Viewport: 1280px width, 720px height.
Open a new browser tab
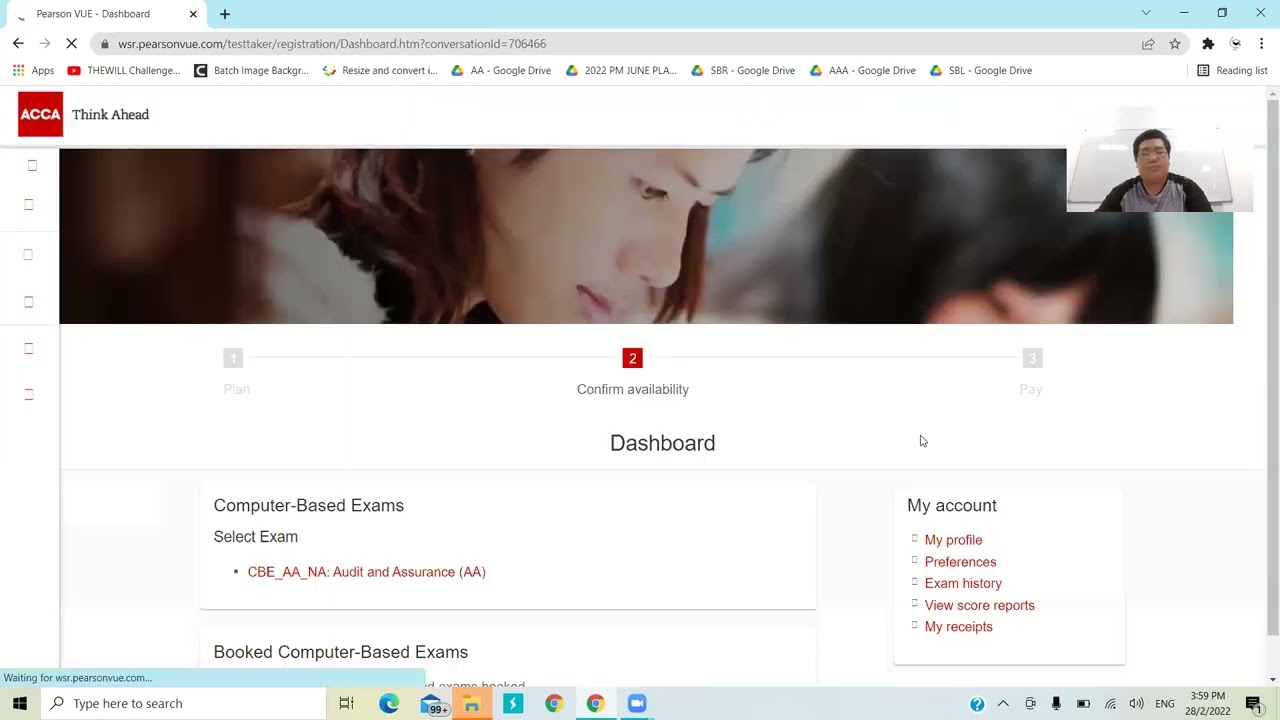[x=225, y=14]
